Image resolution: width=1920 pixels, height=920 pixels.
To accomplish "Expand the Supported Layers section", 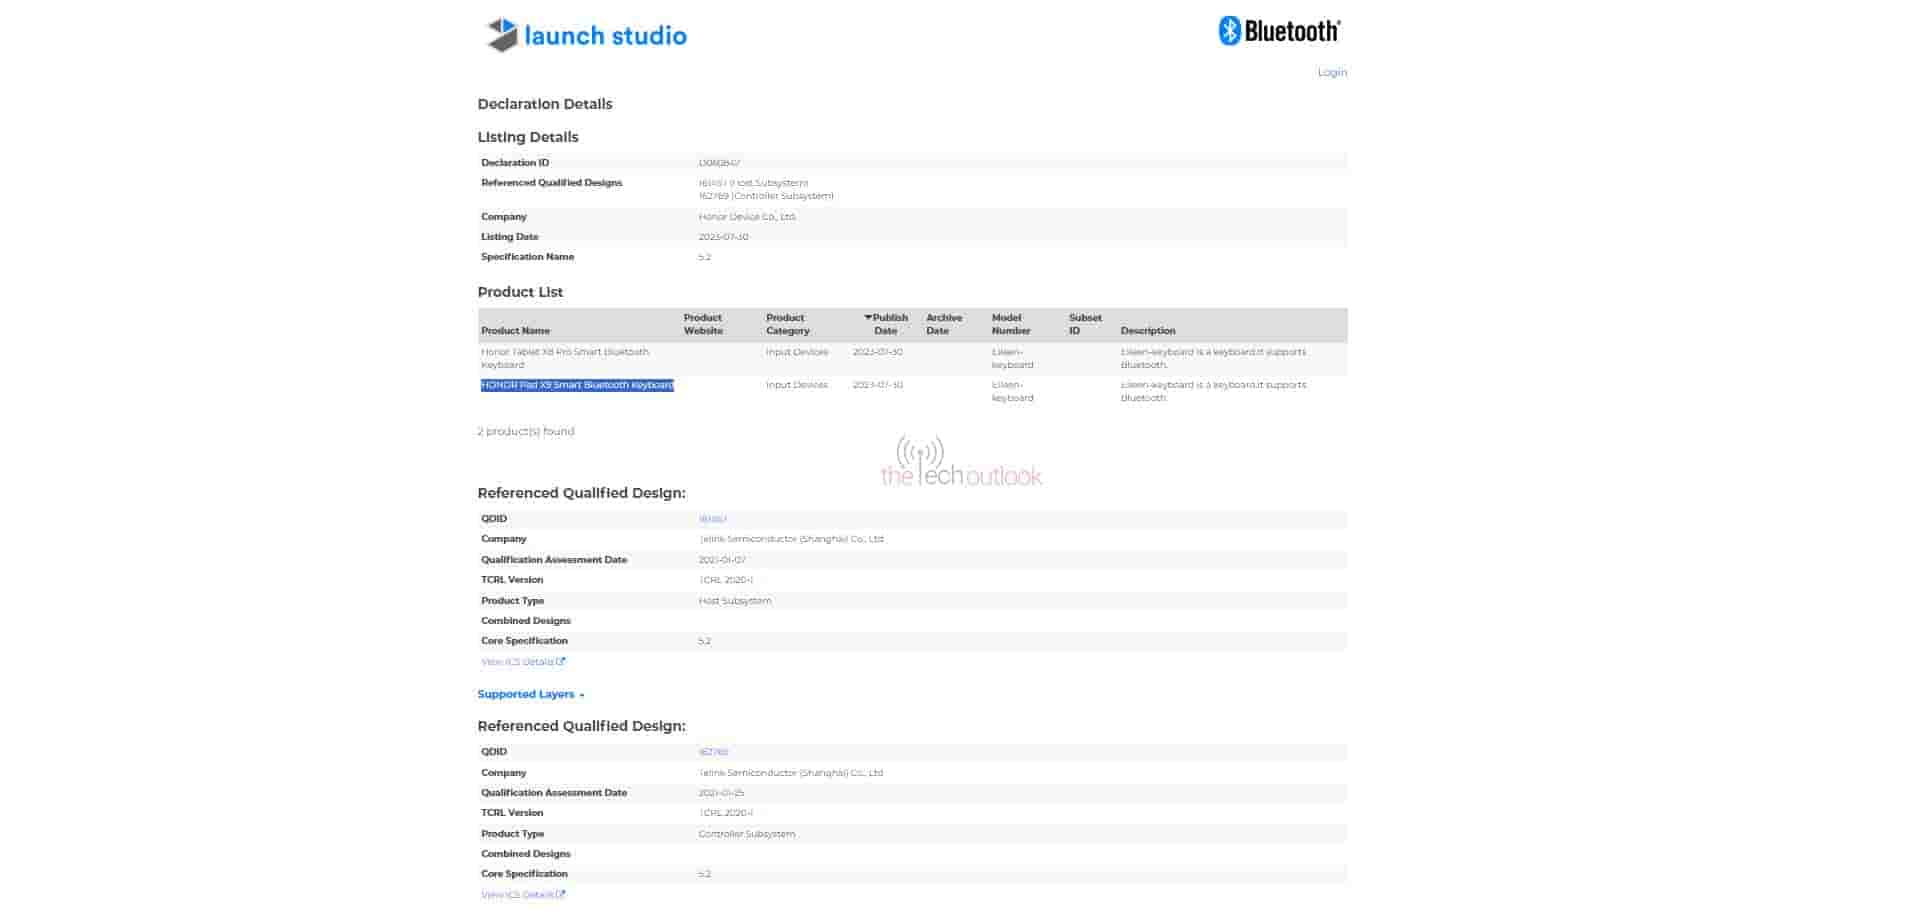I will (x=530, y=694).
